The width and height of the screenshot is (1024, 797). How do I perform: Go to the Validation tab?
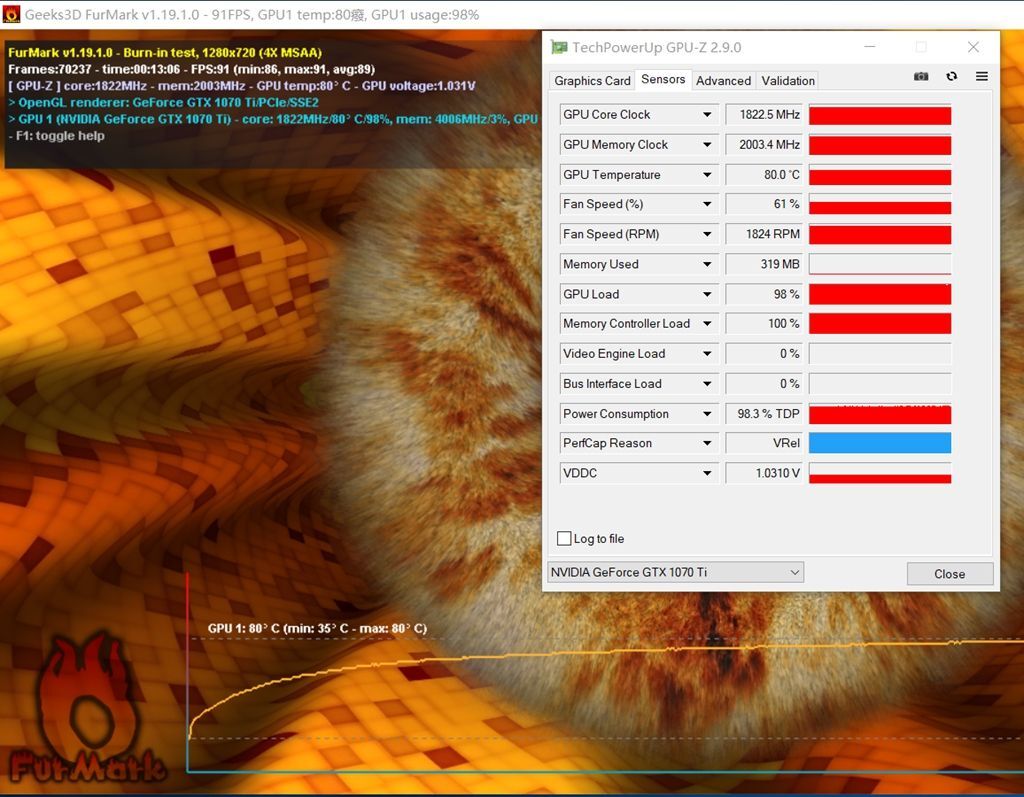point(788,81)
